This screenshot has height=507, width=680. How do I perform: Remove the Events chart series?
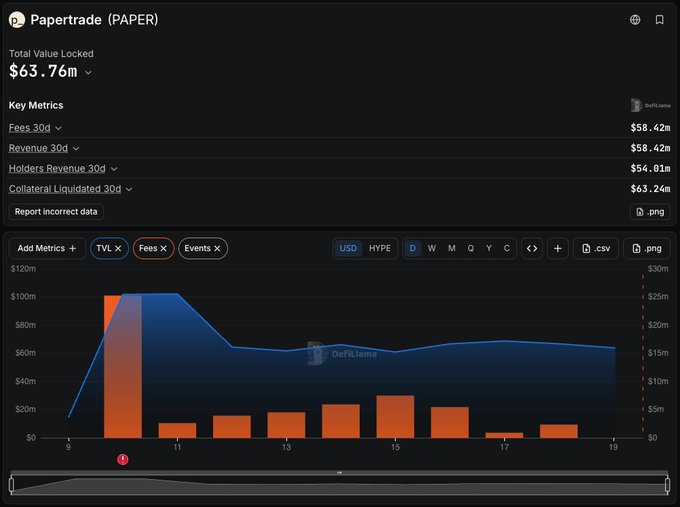pyautogui.click(x=217, y=249)
